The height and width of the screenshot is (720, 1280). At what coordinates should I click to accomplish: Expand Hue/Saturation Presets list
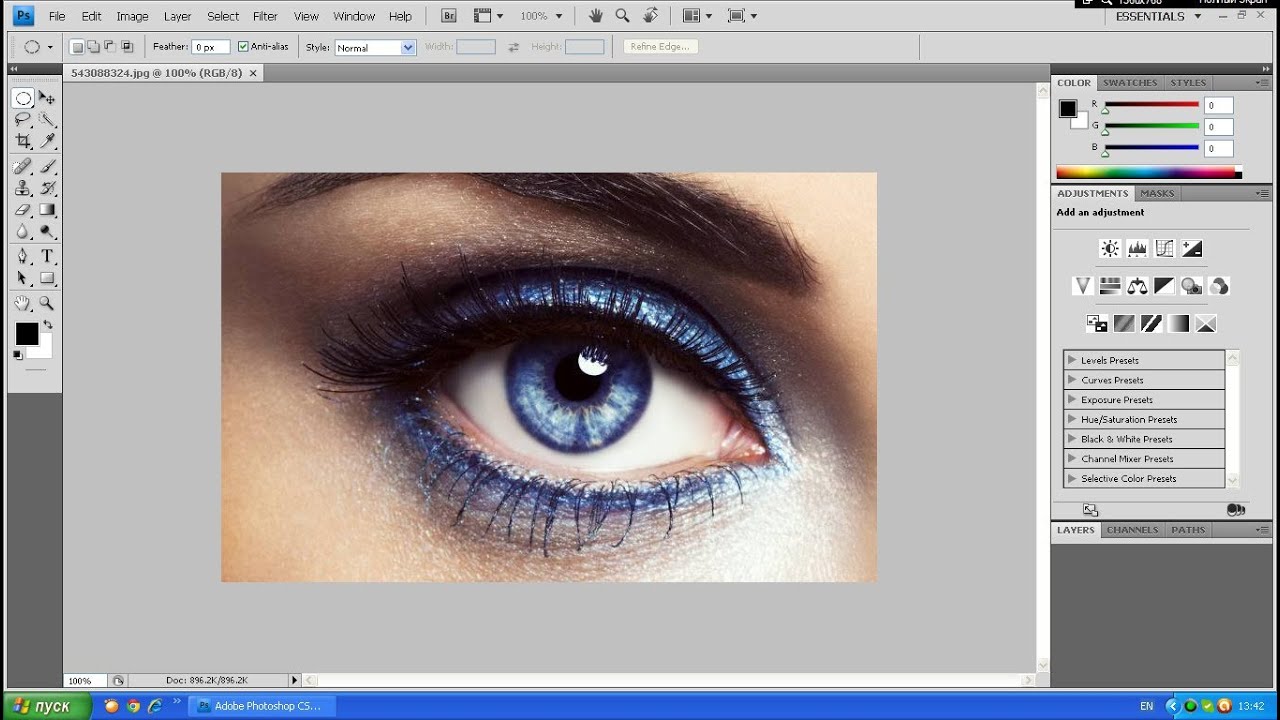click(x=1072, y=419)
